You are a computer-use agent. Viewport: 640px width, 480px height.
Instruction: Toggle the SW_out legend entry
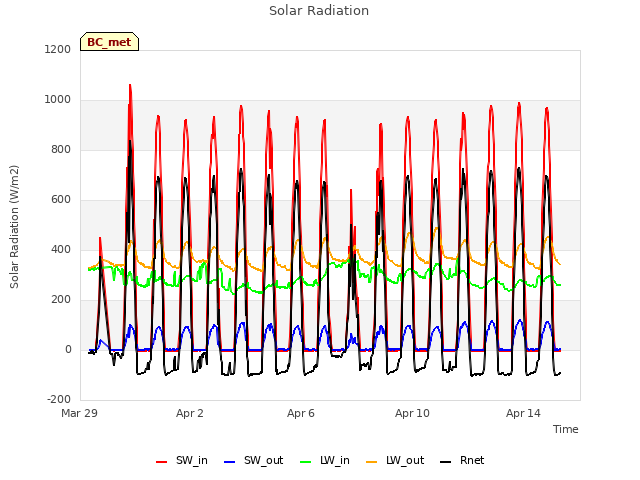pyautogui.click(x=253, y=461)
